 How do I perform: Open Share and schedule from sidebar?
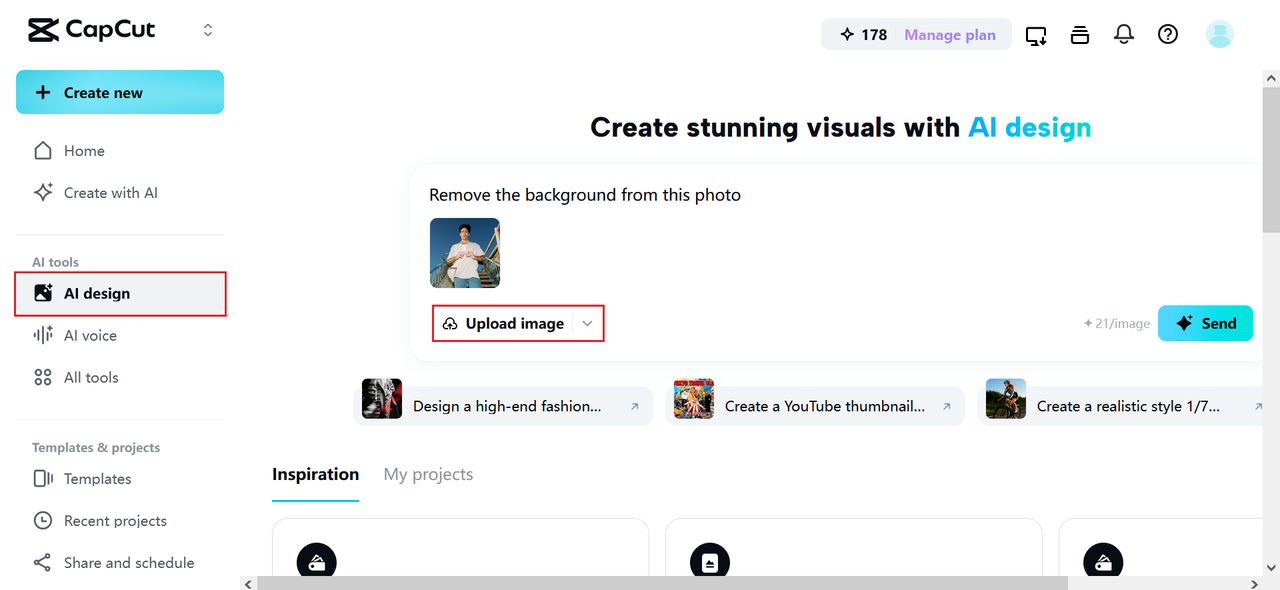[128, 563]
